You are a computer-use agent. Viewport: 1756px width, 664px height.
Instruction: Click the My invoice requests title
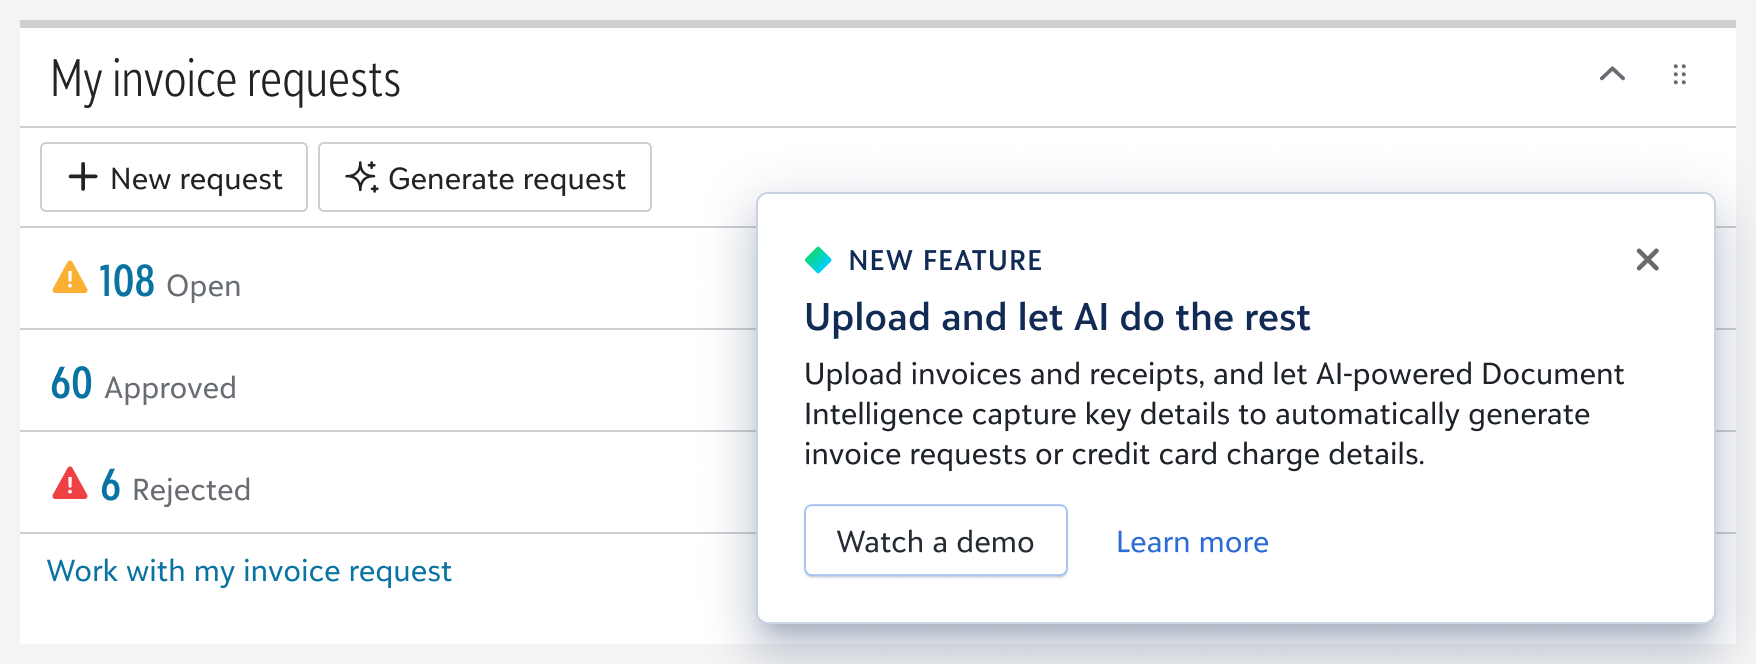pos(226,80)
